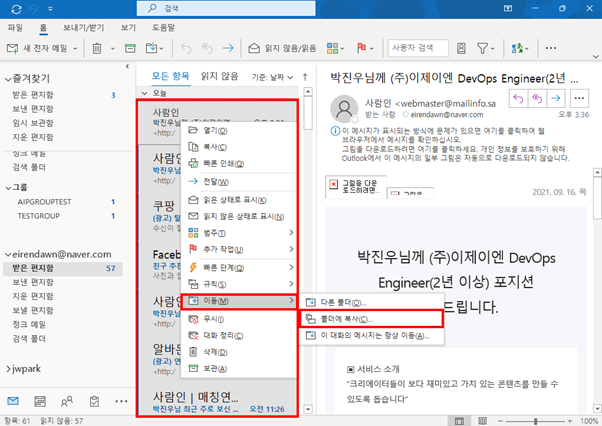Collapse the Groups (그룹) section
This screenshot has width=602, height=426.
point(8,188)
